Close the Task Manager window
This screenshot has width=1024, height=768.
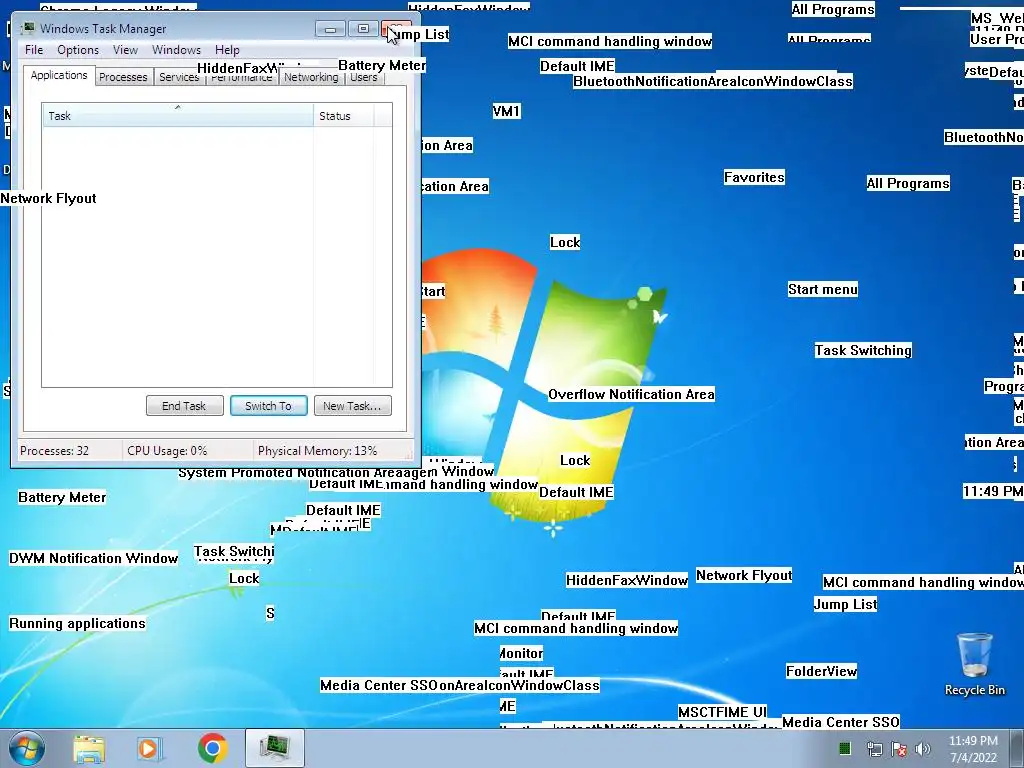point(396,29)
